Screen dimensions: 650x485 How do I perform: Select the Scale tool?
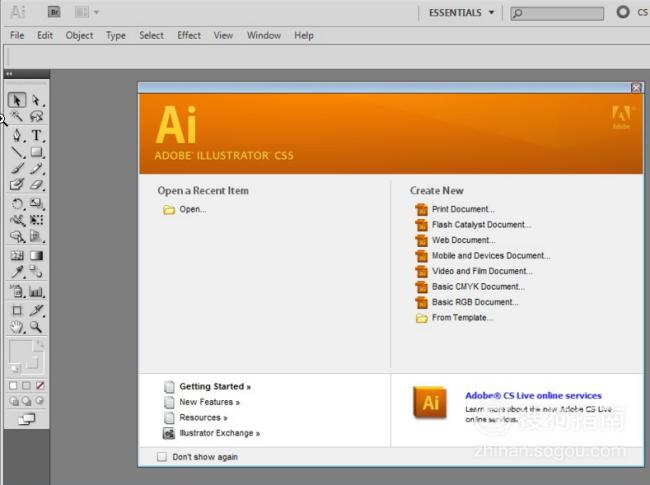pos(36,204)
